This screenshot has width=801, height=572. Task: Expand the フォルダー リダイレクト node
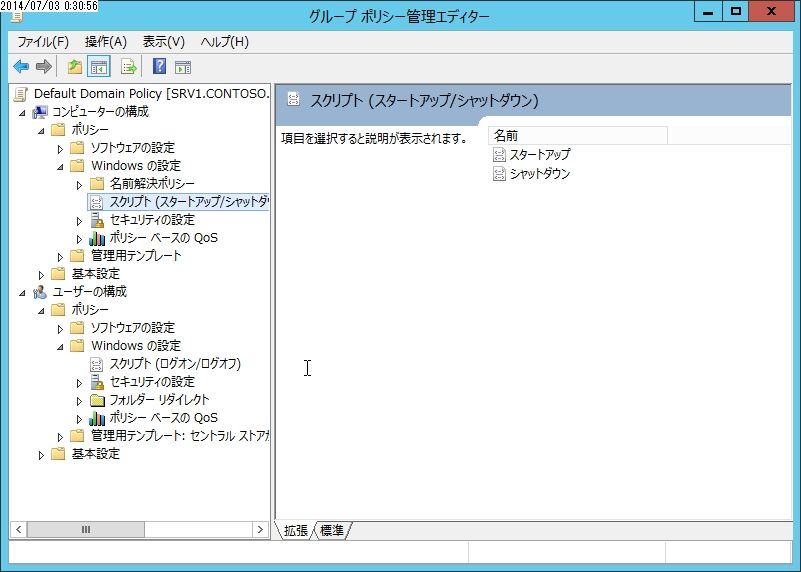pyautogui.click(x=79, y=401)
